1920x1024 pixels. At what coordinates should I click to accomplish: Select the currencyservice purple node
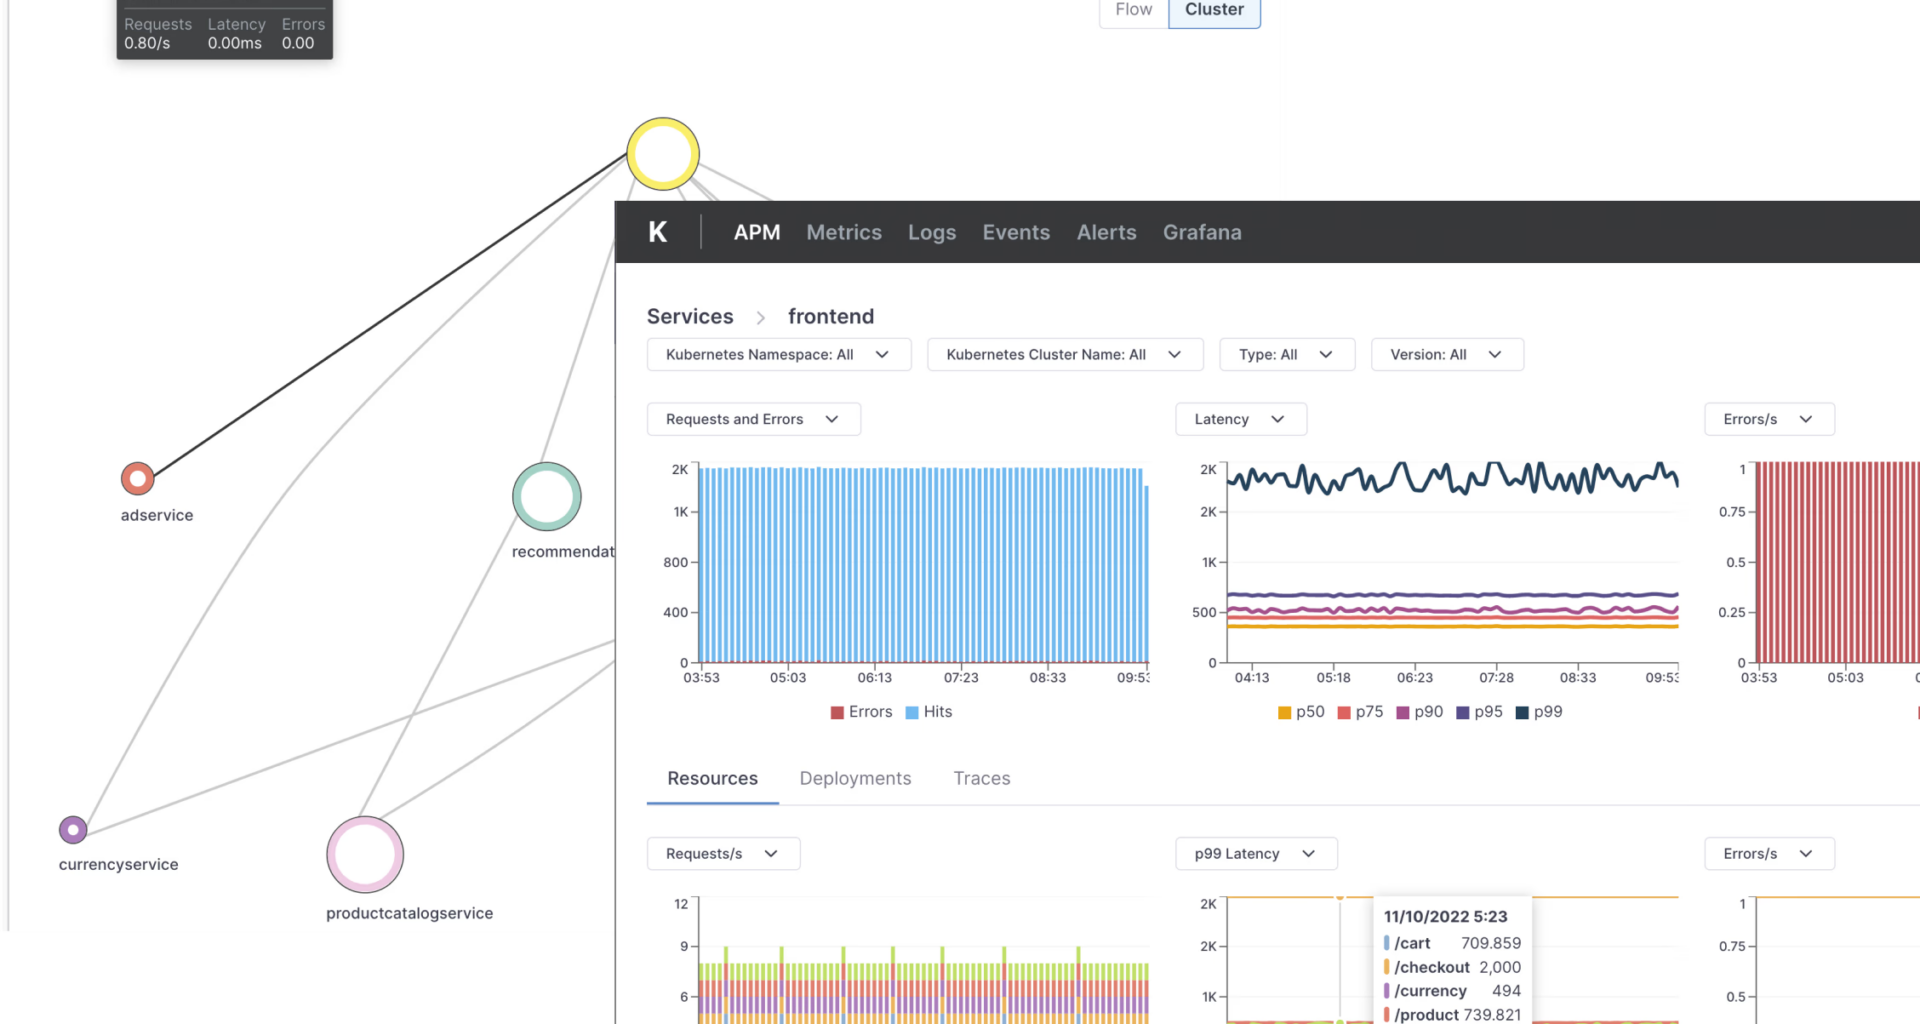pos(73,829)
